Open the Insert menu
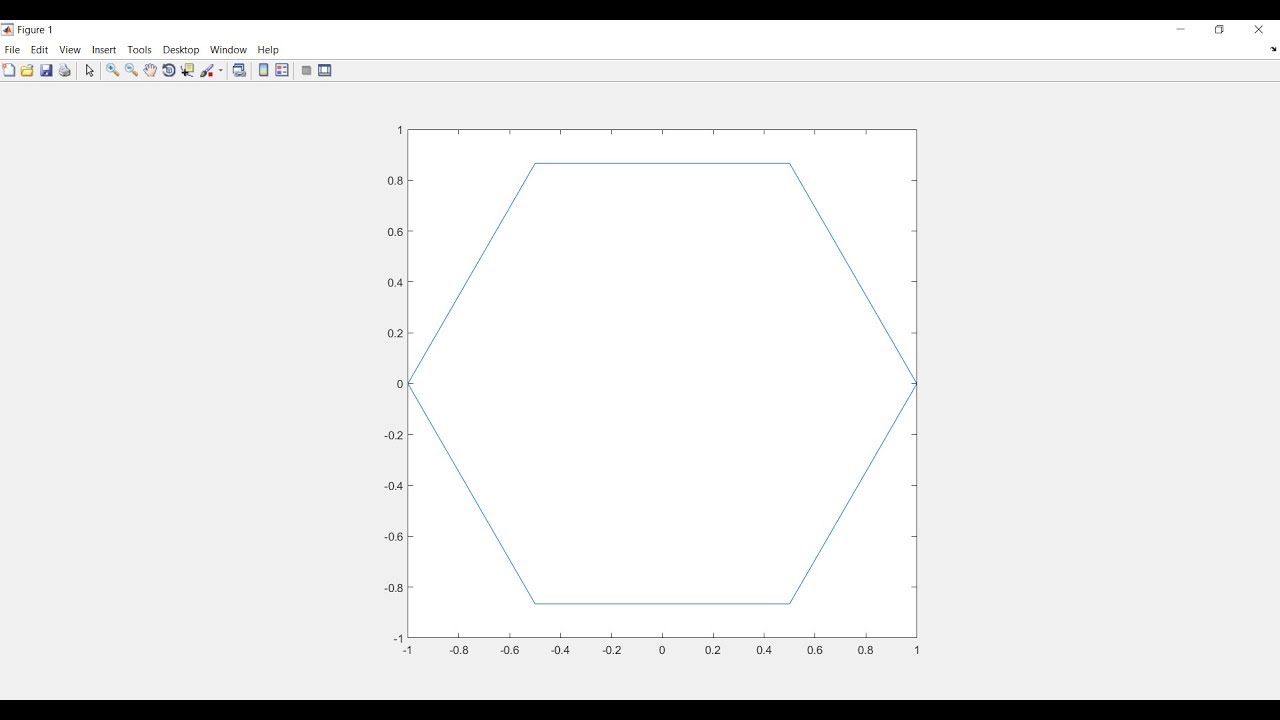Image resolution: width=1280 pixels, height=720 pixels. pyautogui.click(x=104, y=50)
